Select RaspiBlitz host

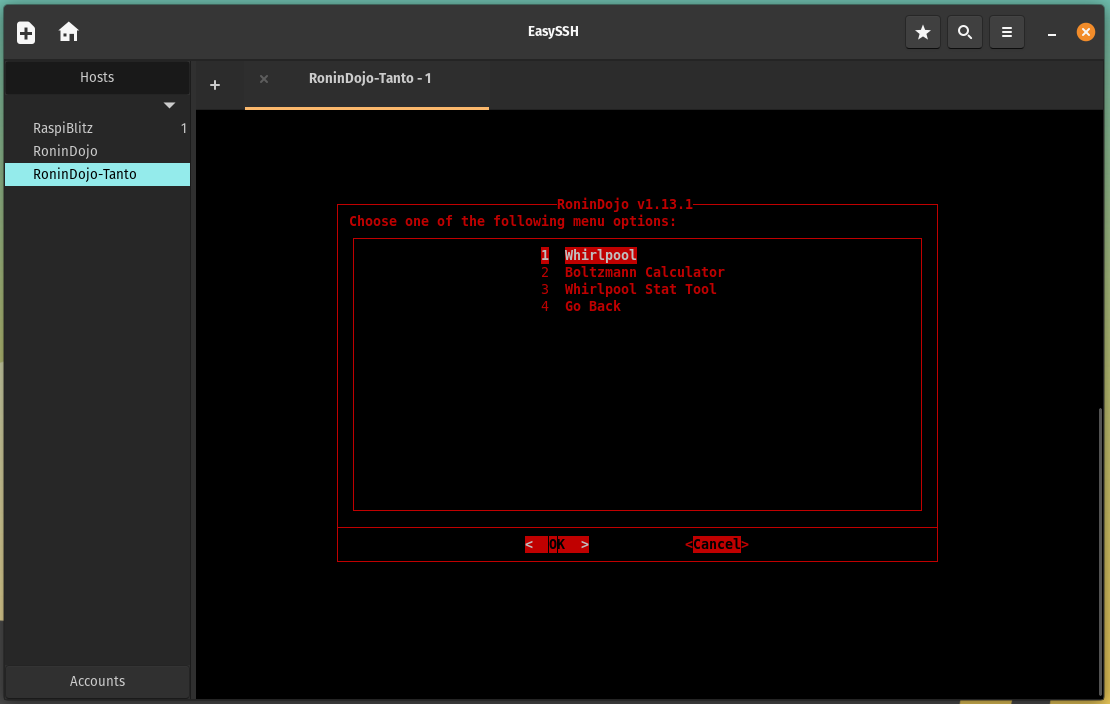click(x=98, y=128)
